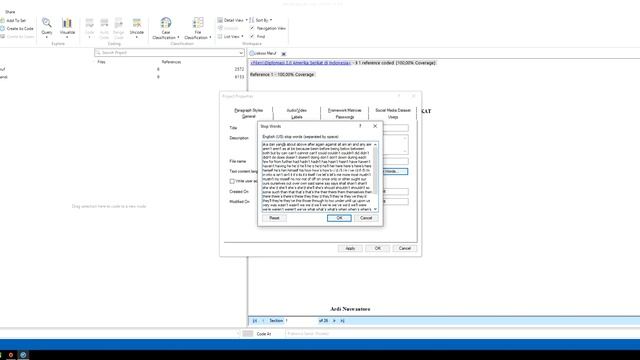Switch to the Users properties tab
Screen dimensions: 640x360
click(393, 117)
